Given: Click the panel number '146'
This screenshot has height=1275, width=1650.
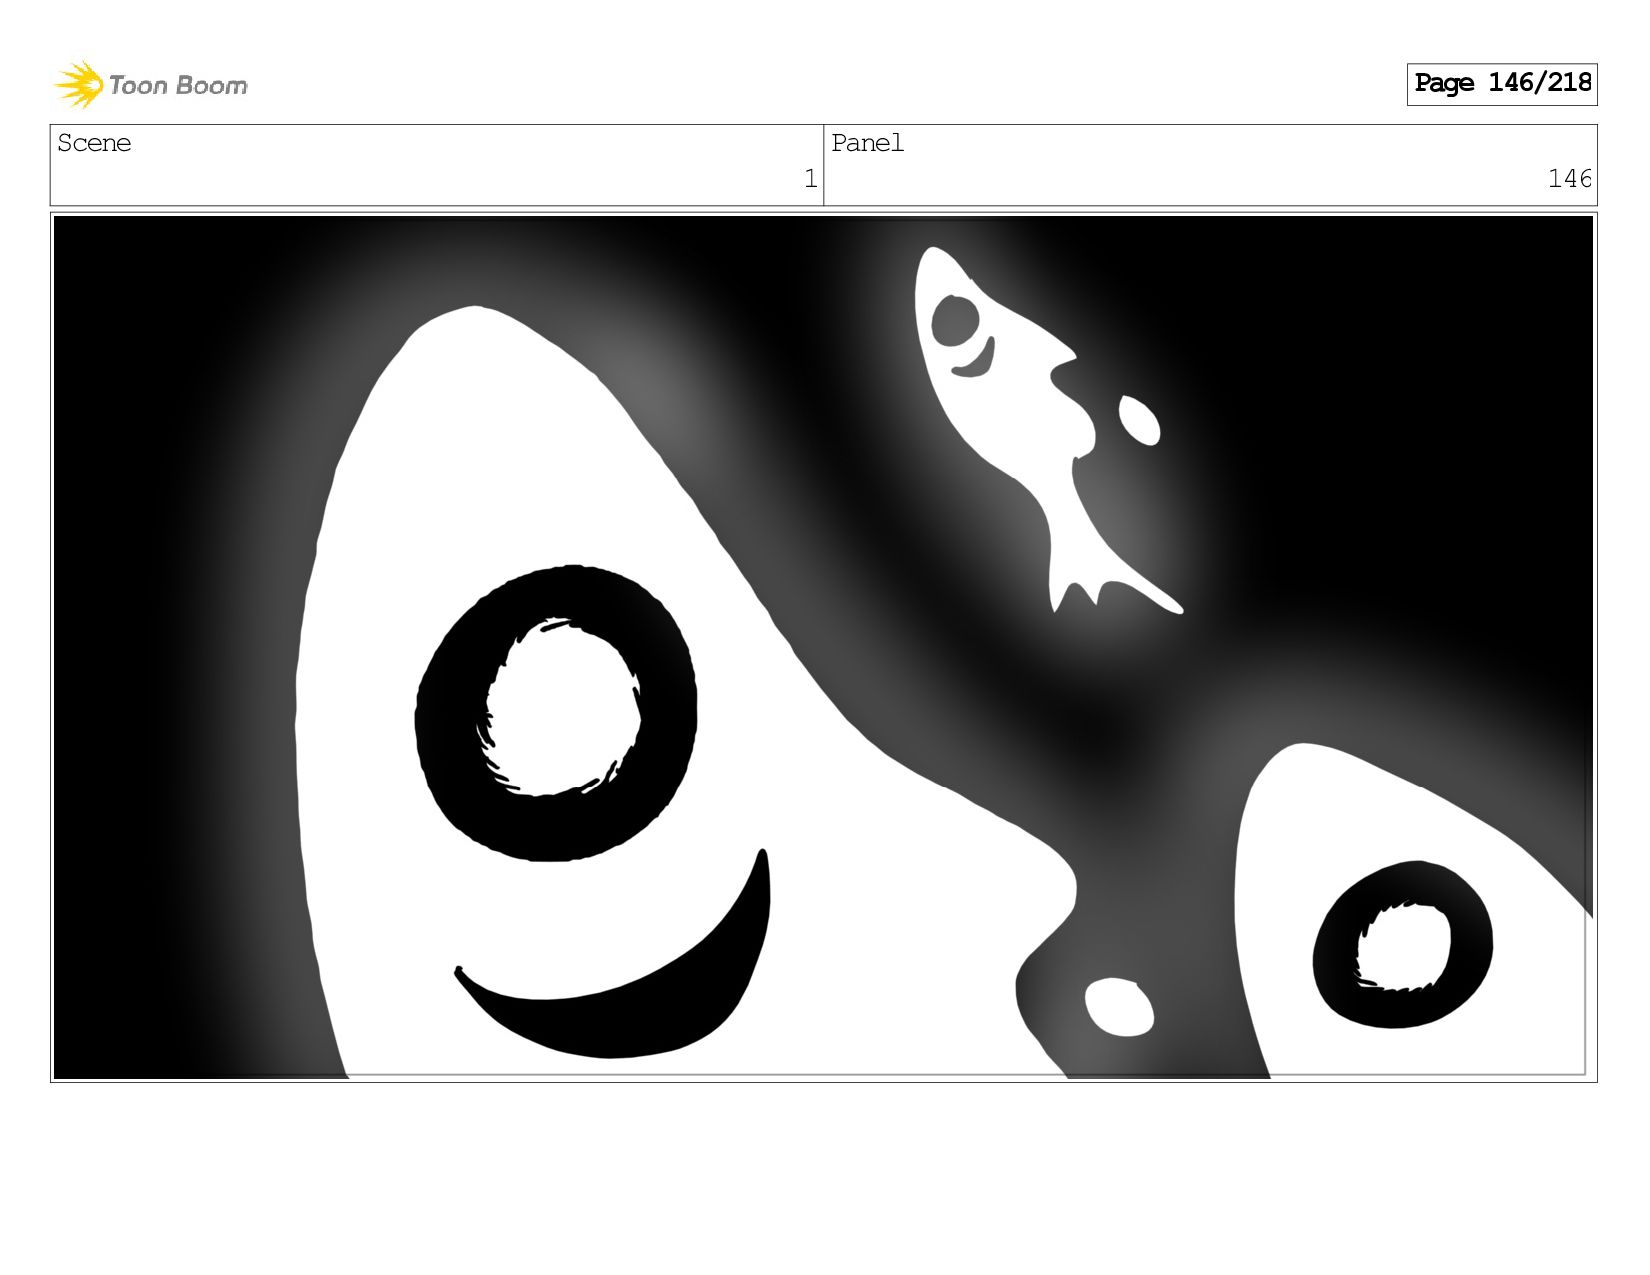Looking at the screenshot, I should tap(1569, 179).
